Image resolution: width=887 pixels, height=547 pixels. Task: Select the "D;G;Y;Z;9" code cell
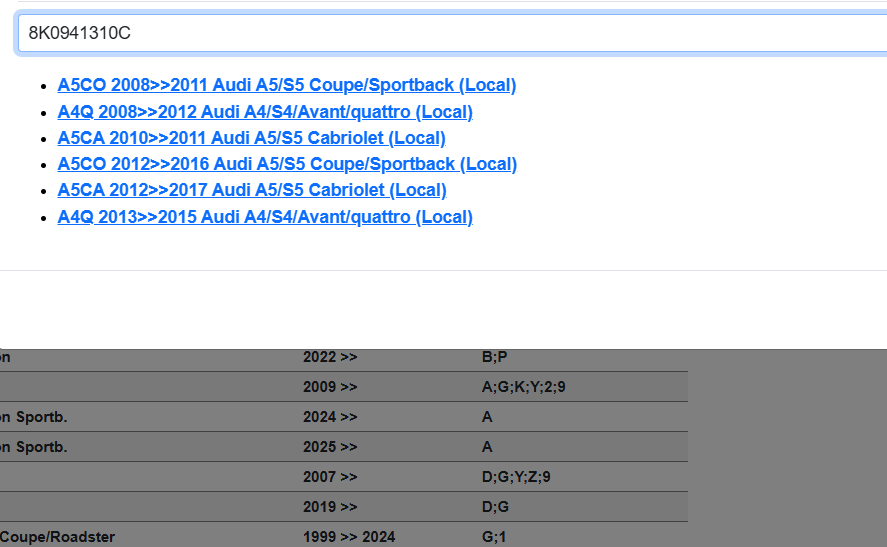pyautogui.click(x=516, y=477)
